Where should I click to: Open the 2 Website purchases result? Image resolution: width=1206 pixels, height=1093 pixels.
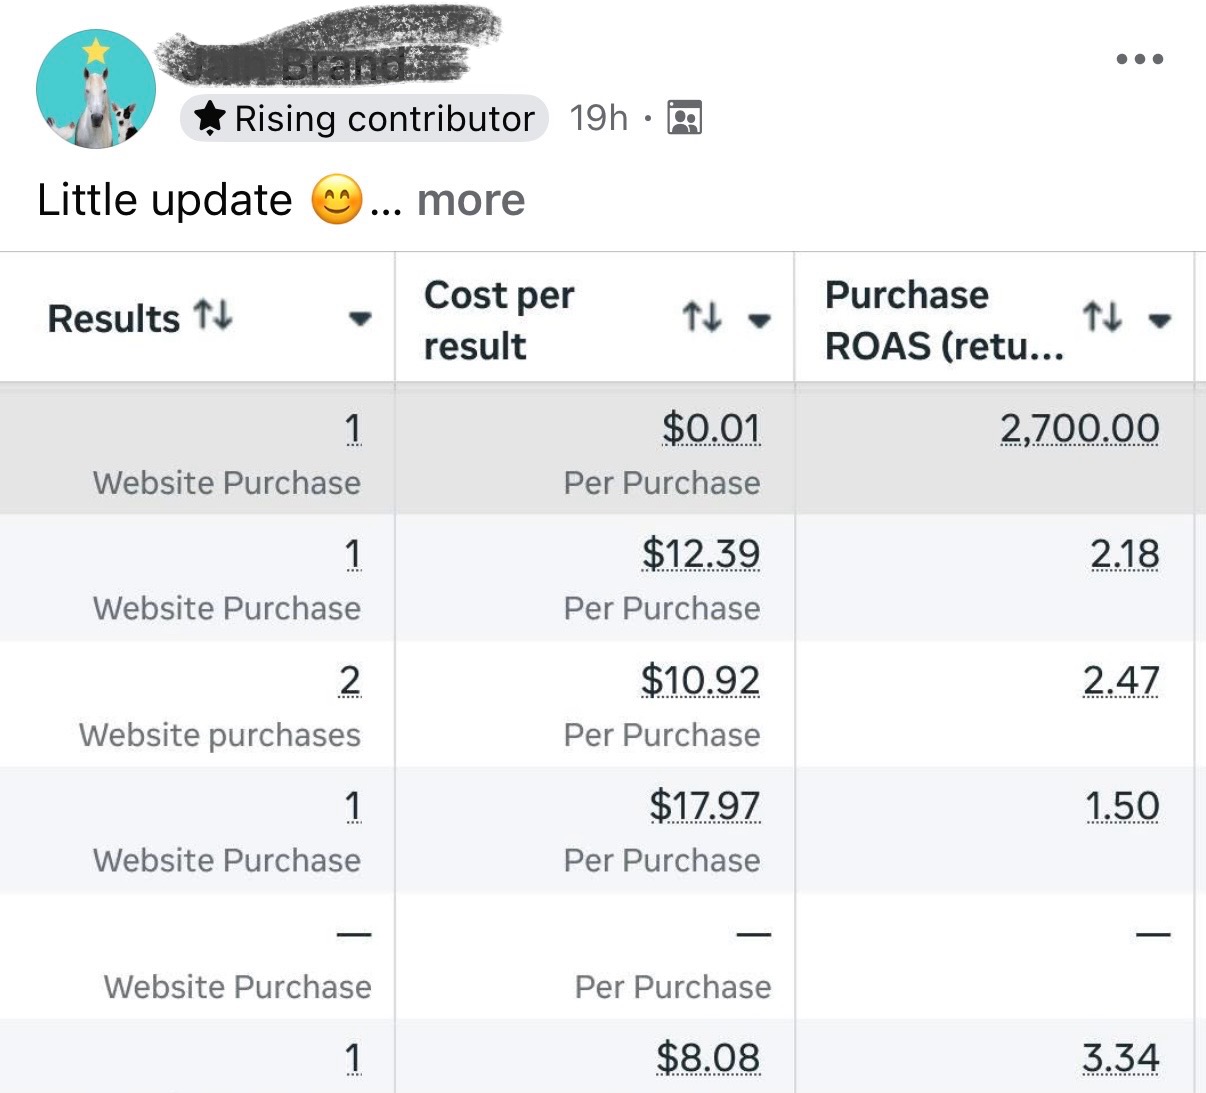pos(349,681)
